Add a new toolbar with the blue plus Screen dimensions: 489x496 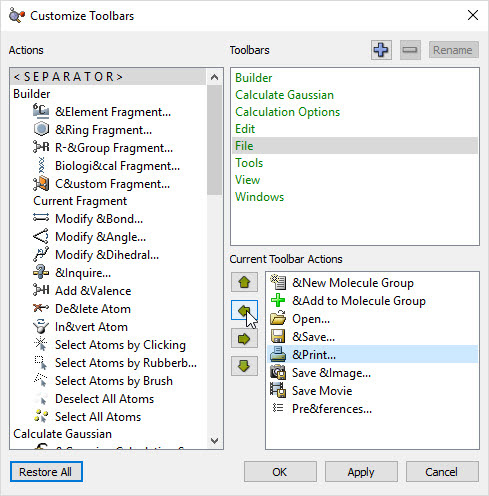pyautogui.click(x=381, y=50)
